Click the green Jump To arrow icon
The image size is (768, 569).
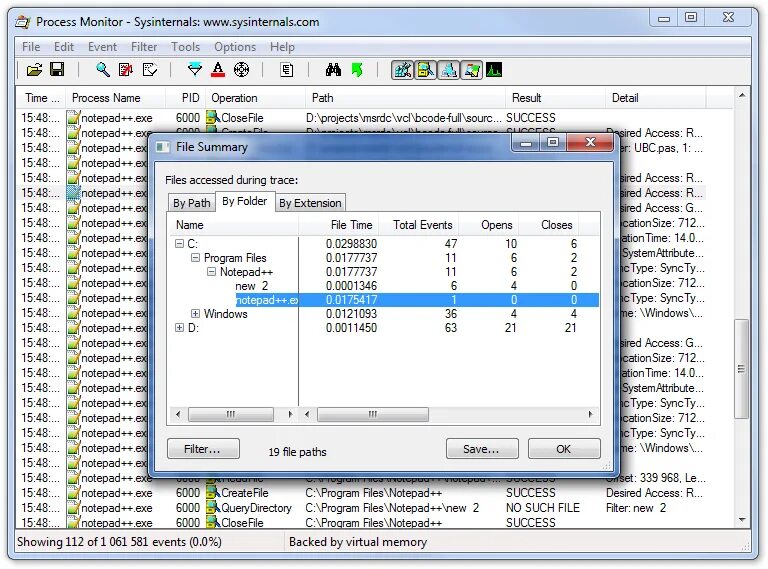357,70
